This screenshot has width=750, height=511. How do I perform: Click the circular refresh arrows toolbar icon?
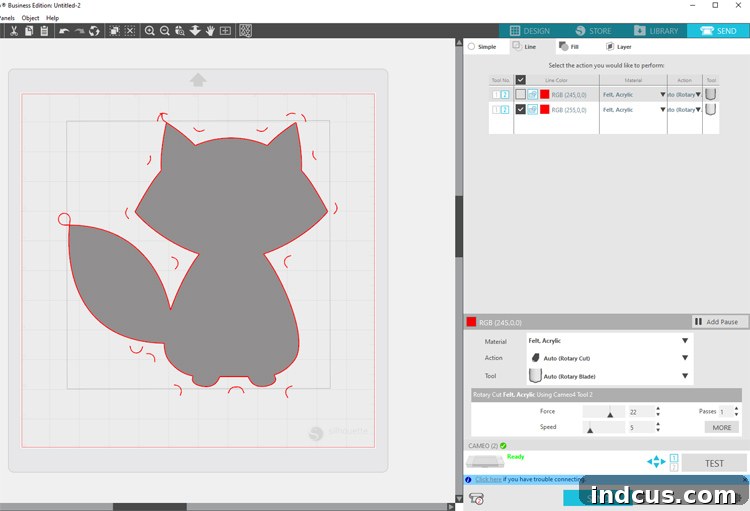pyautogui.click(x=94, y=31)
